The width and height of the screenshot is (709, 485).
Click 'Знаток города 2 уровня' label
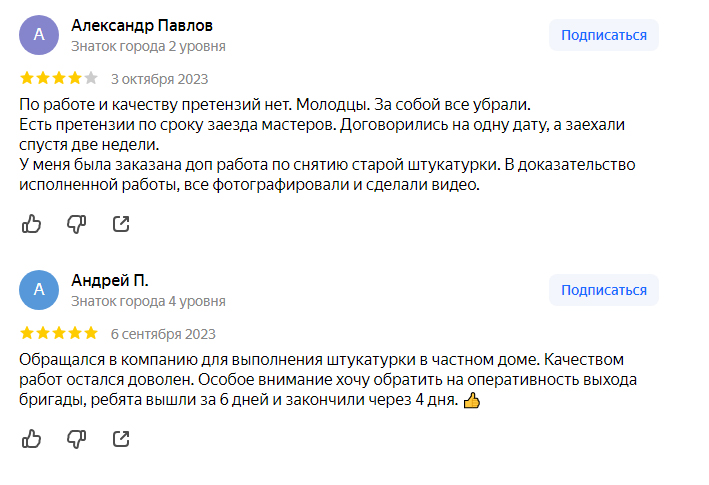[x=148, y=46]
